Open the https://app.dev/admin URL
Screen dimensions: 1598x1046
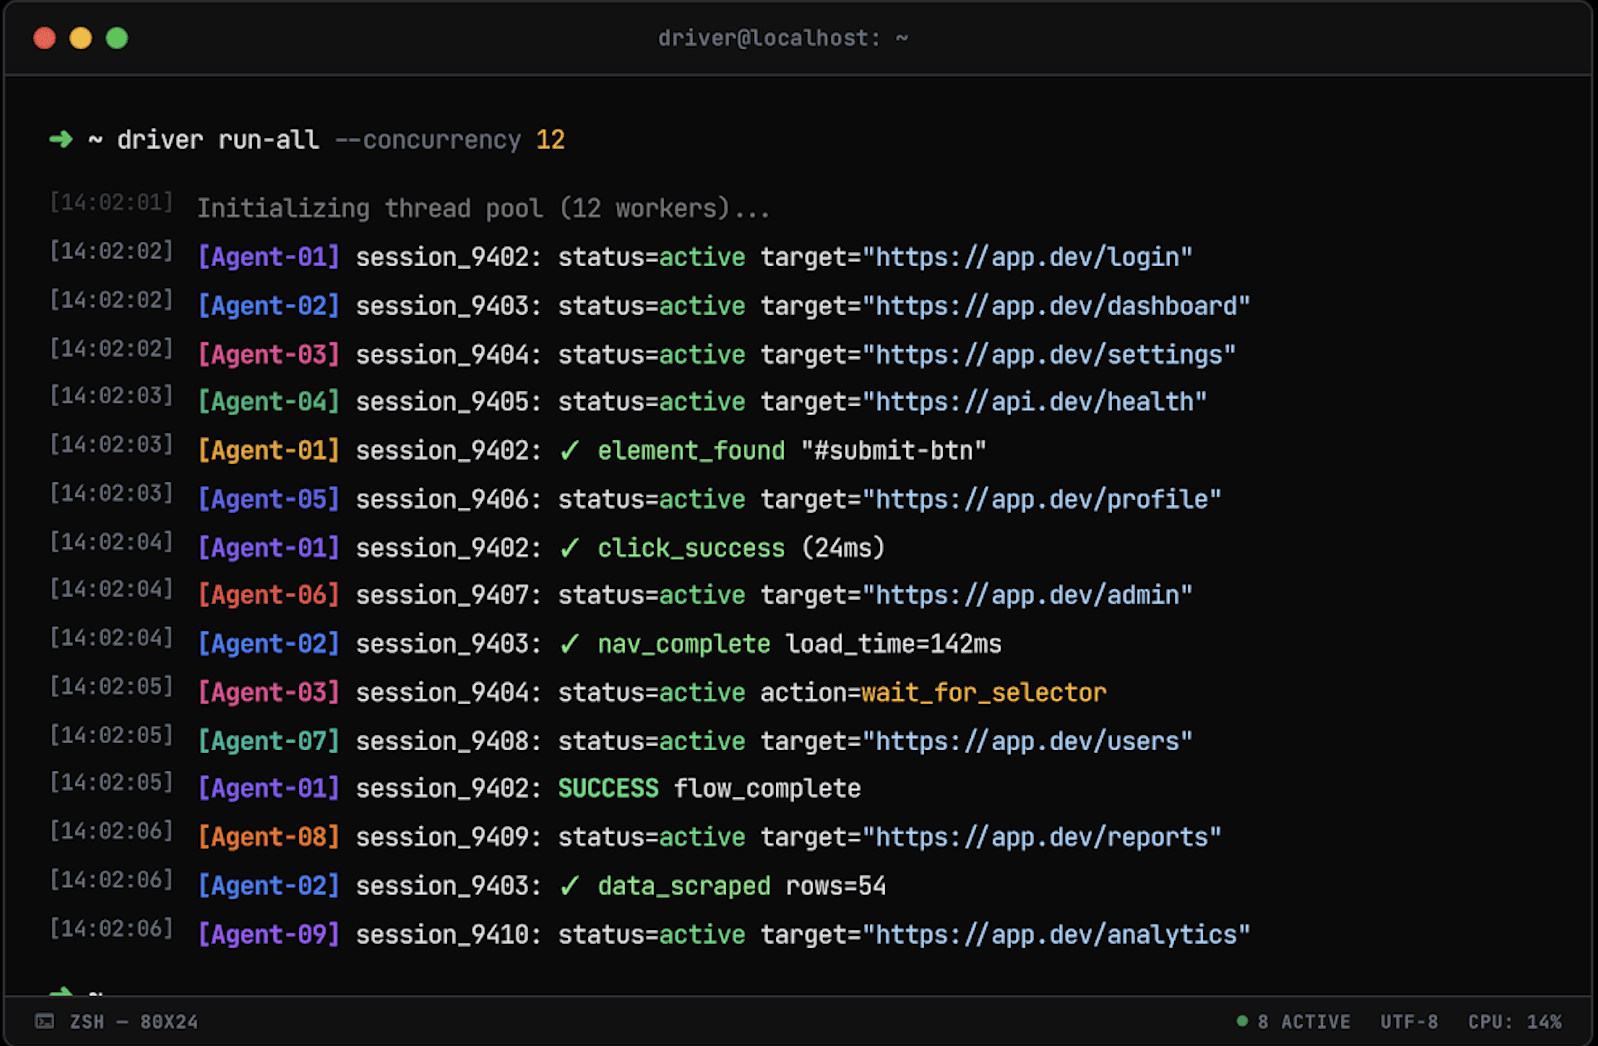1027,595
